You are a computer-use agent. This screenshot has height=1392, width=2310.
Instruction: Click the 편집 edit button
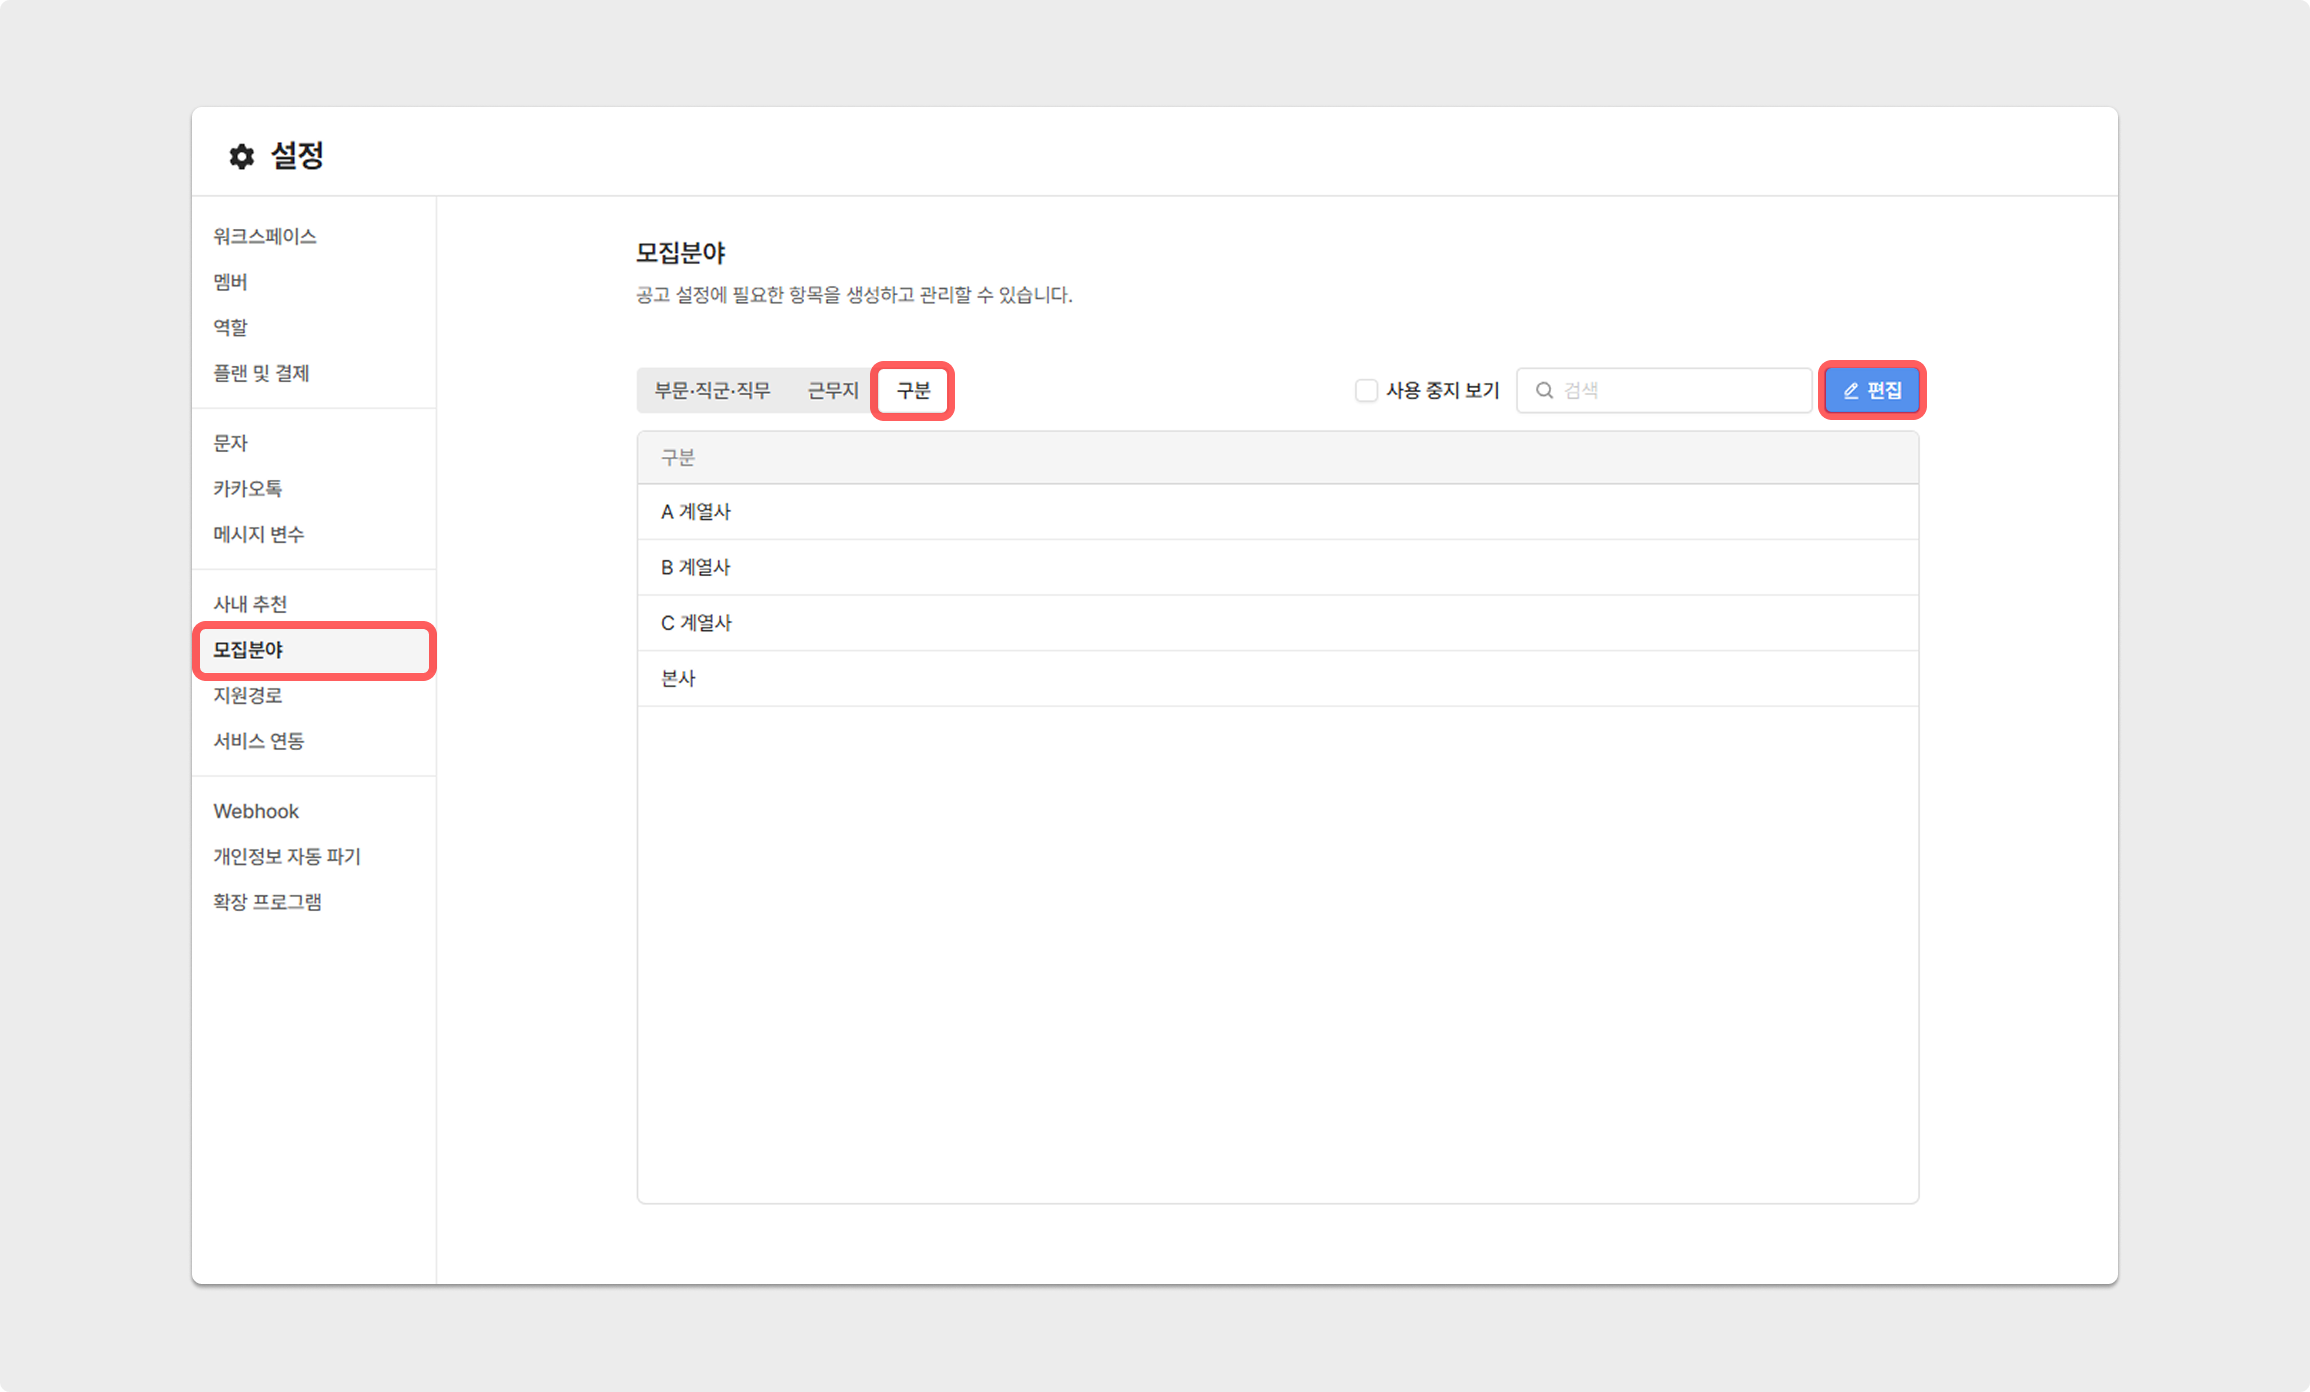[1872, 390]
